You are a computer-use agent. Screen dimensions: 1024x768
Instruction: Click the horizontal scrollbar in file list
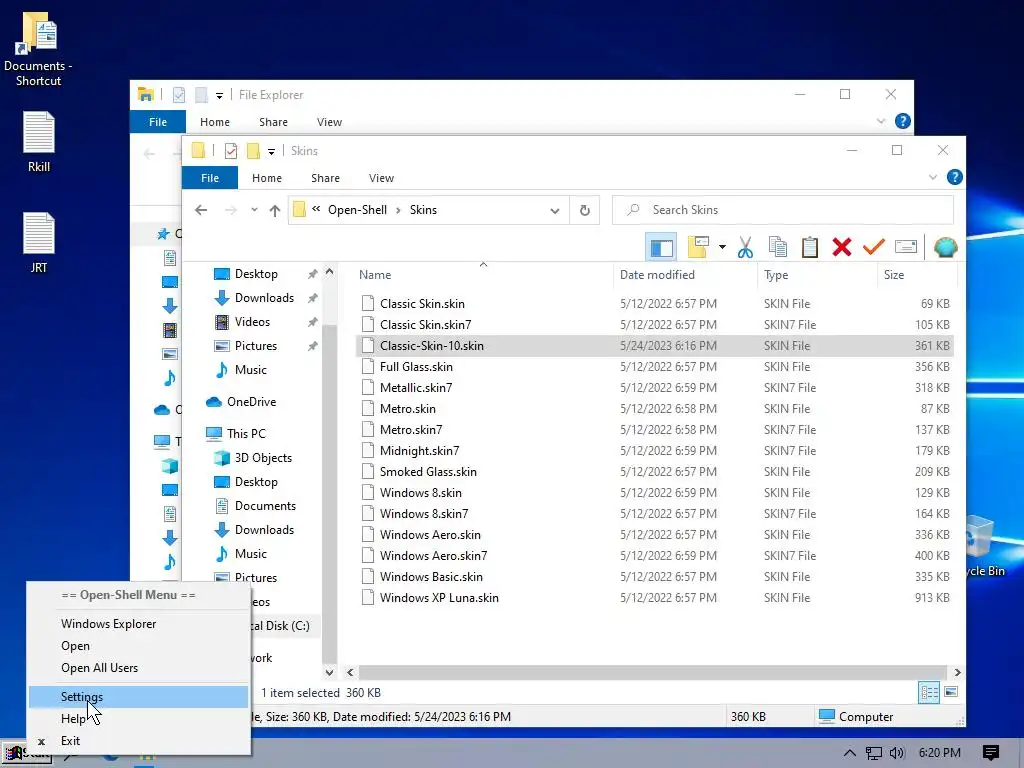point(652,672)
